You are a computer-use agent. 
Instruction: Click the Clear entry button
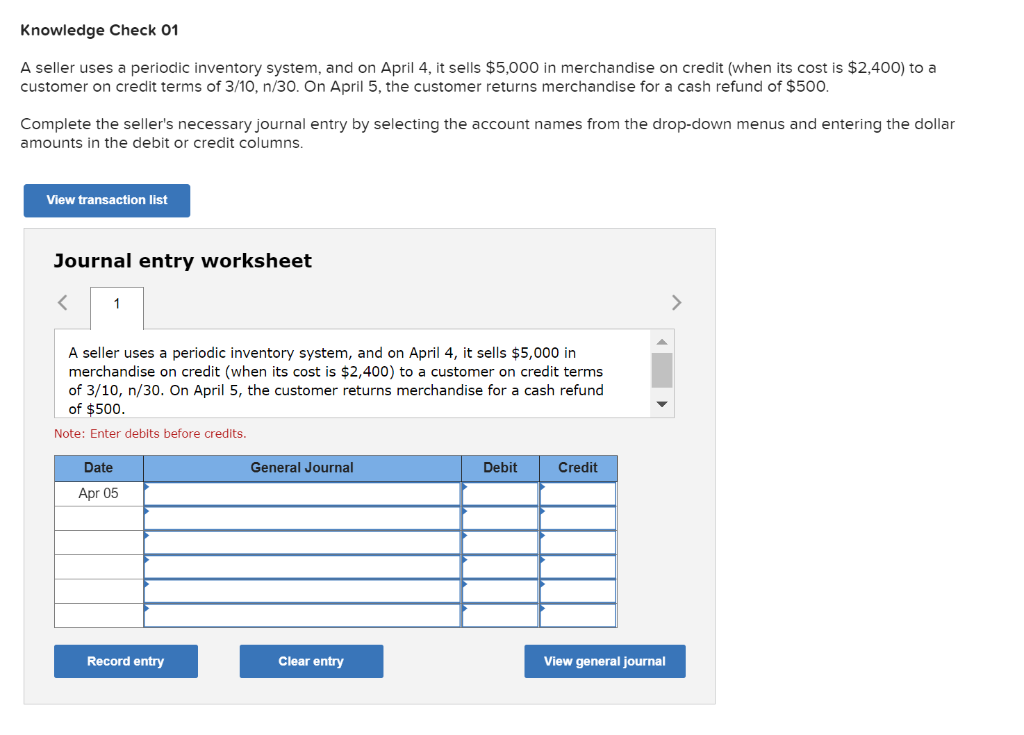[311, 661]
